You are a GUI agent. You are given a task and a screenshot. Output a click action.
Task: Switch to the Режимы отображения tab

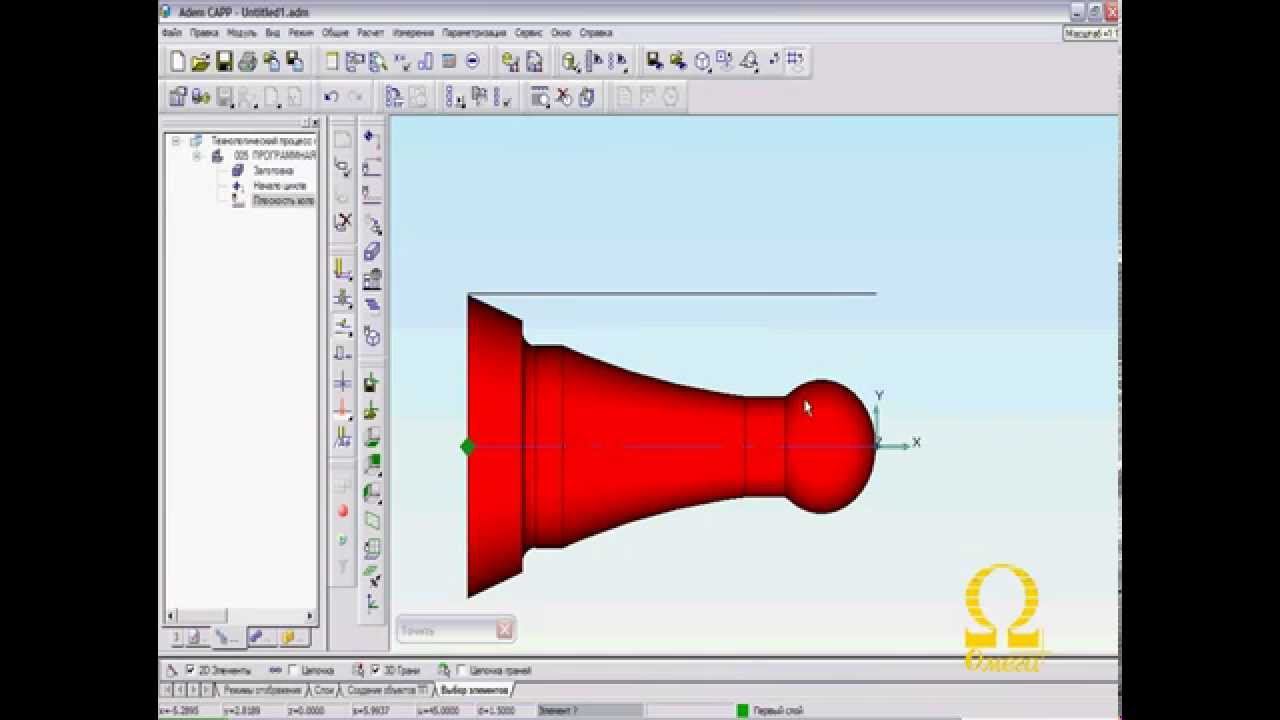[x=262, y=690]
